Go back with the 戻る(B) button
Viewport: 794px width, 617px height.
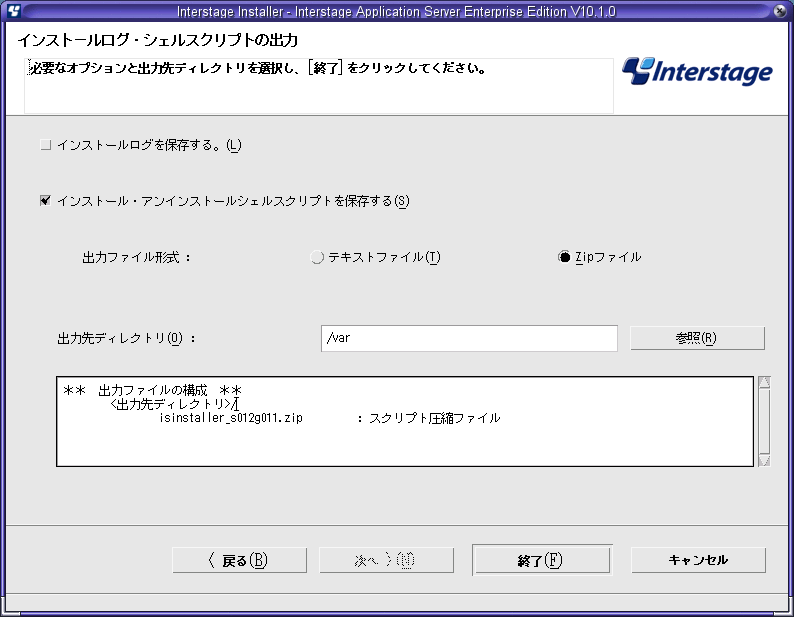tap(239, 560)
